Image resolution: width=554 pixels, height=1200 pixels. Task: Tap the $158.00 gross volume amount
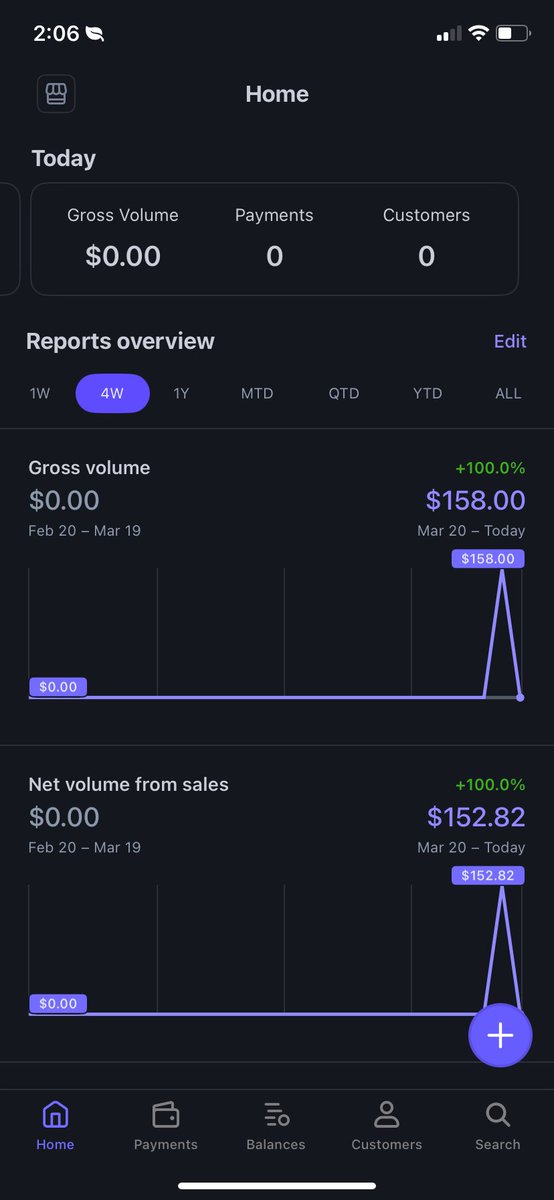click(x=475, y=500)
